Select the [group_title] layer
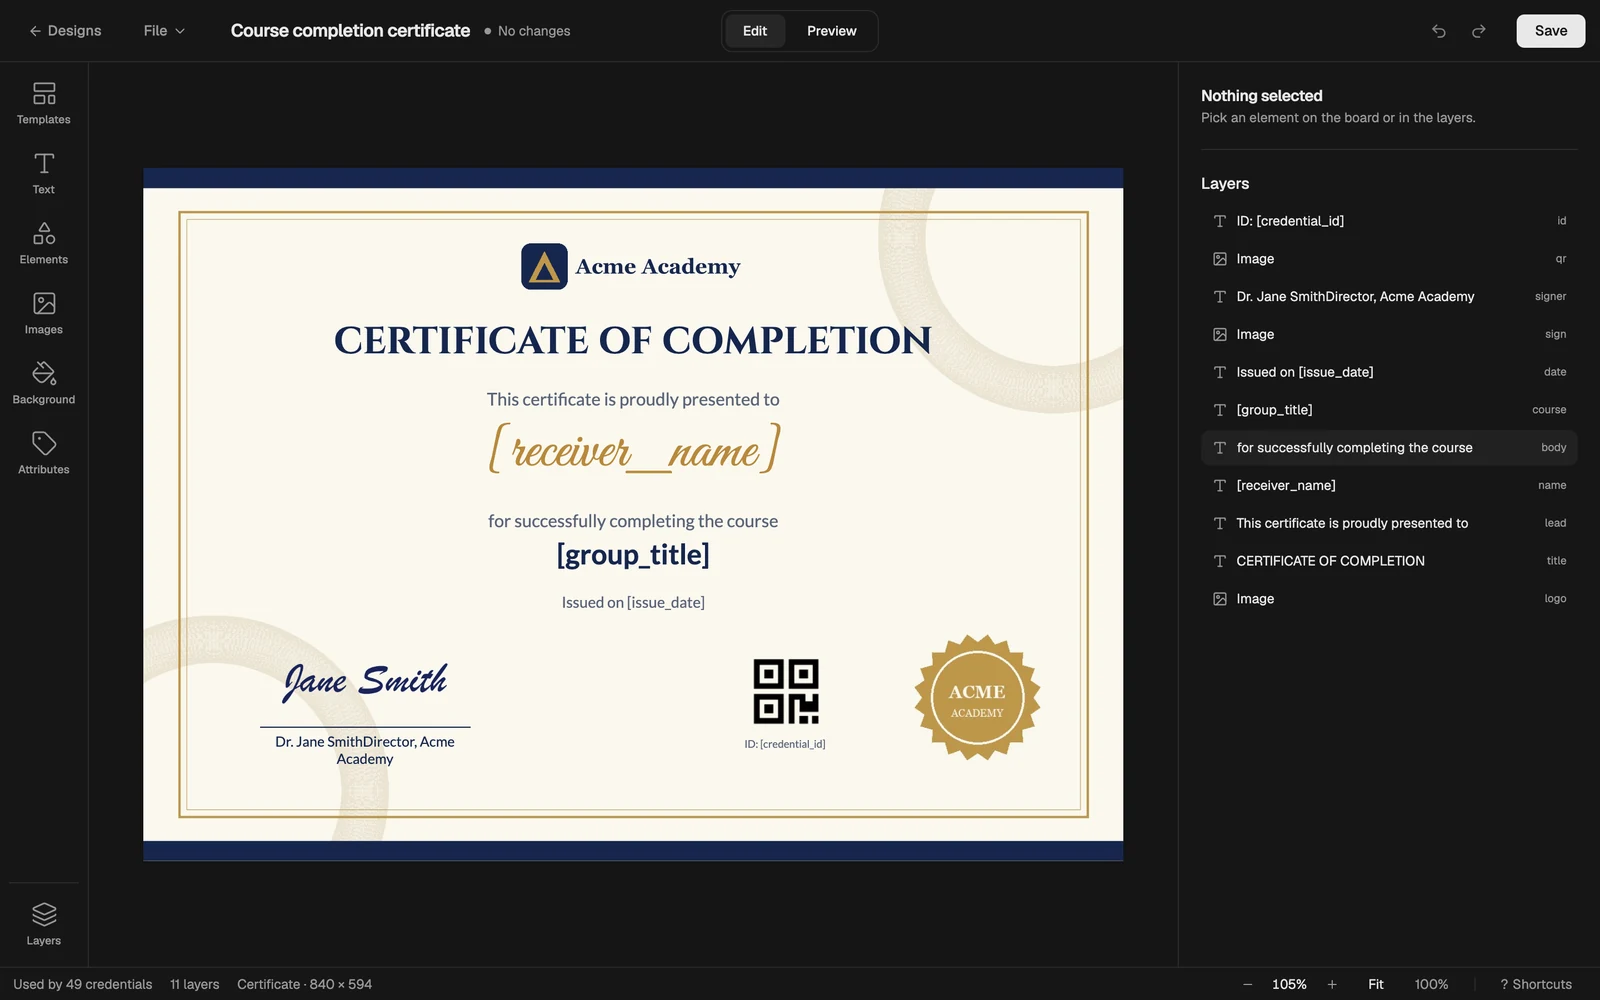This screenshot has height=1000, width=1600. click(1389, 410)
